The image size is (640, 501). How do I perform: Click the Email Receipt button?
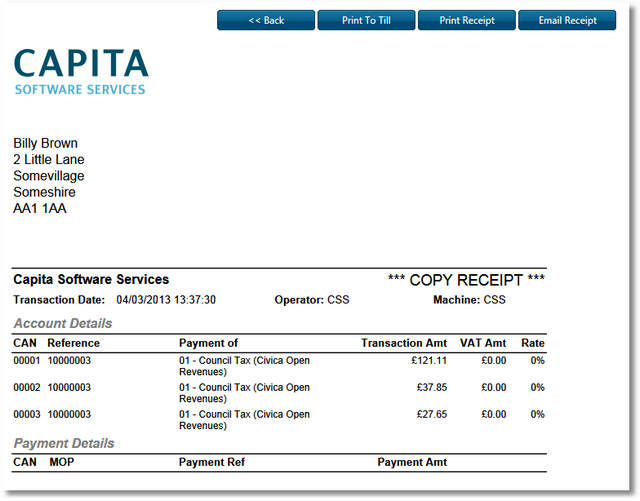pos(567,20)
